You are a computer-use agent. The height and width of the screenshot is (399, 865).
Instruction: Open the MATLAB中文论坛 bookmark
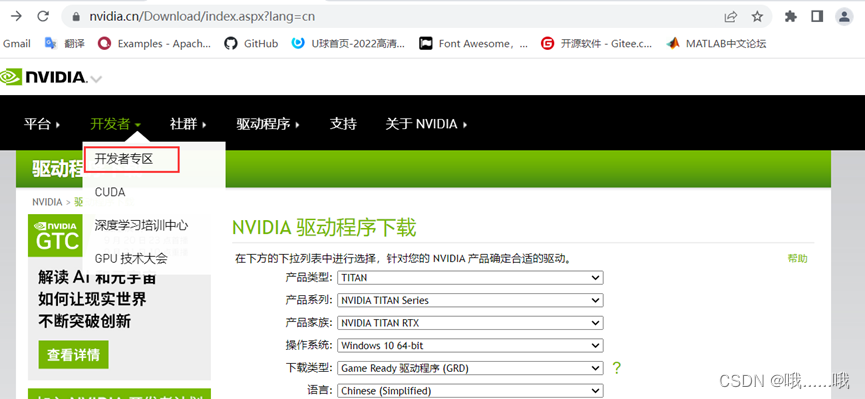click(x=717, y=43)
